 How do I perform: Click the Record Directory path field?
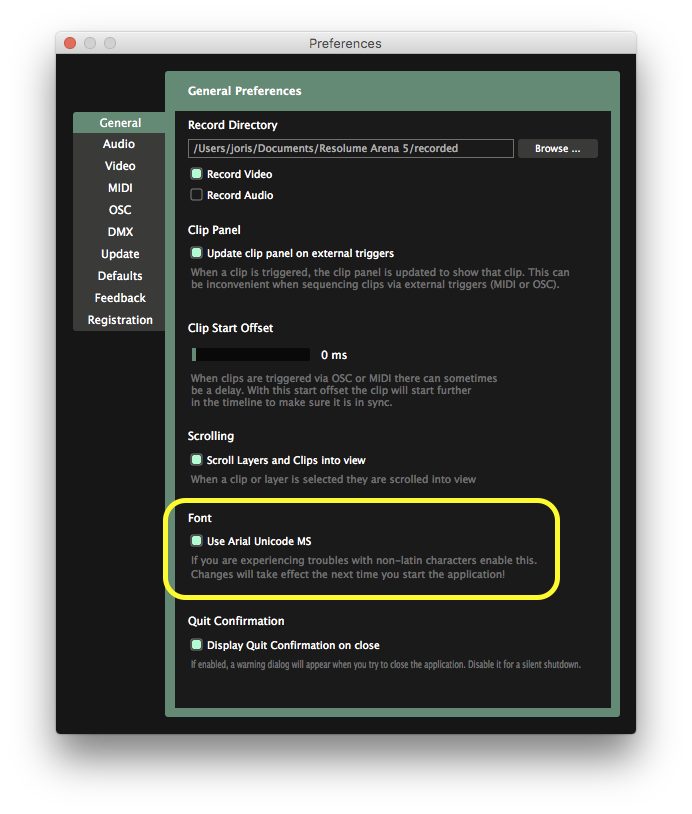tap(350, 149)
